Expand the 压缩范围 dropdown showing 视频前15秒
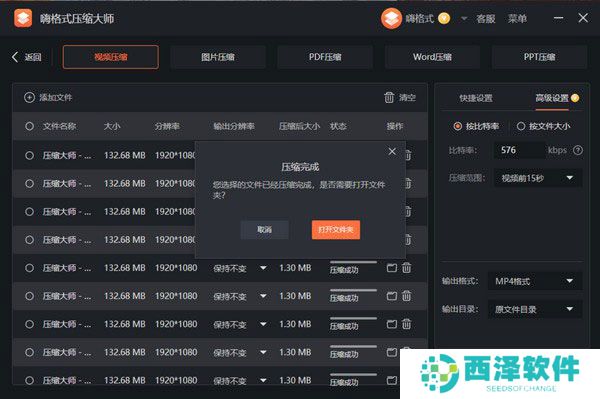 pyautogui.click(x=538, y=178)
